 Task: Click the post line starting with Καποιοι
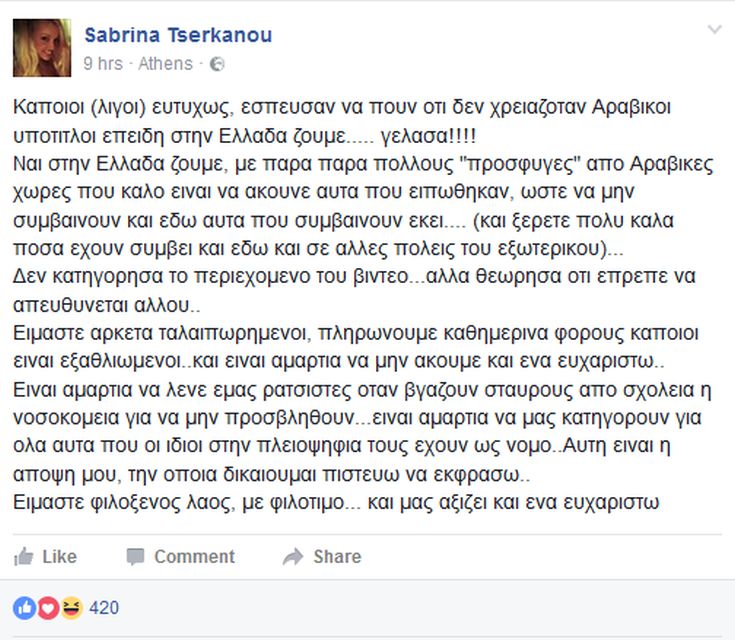pyautogui.click(x=342, y=107)
